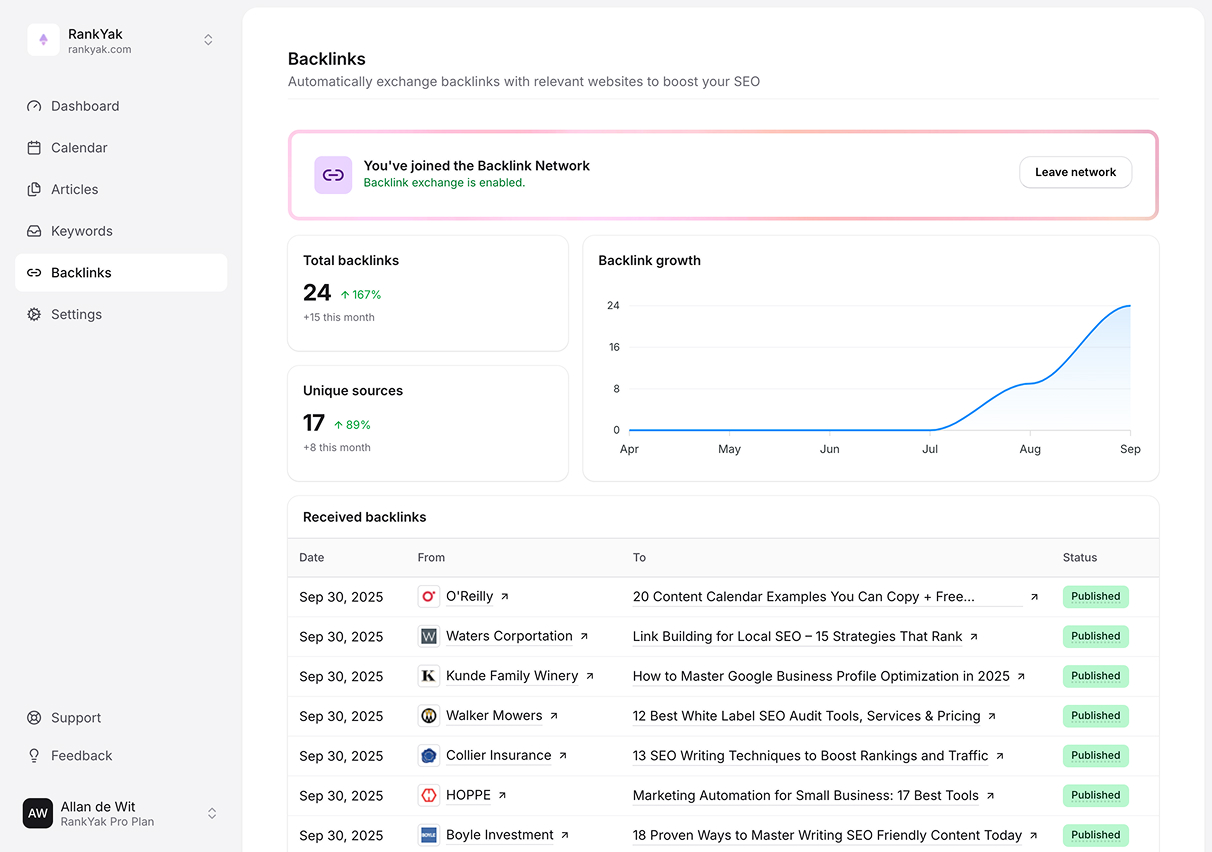Click the Feedback lightbulb icon

(34, 756)
